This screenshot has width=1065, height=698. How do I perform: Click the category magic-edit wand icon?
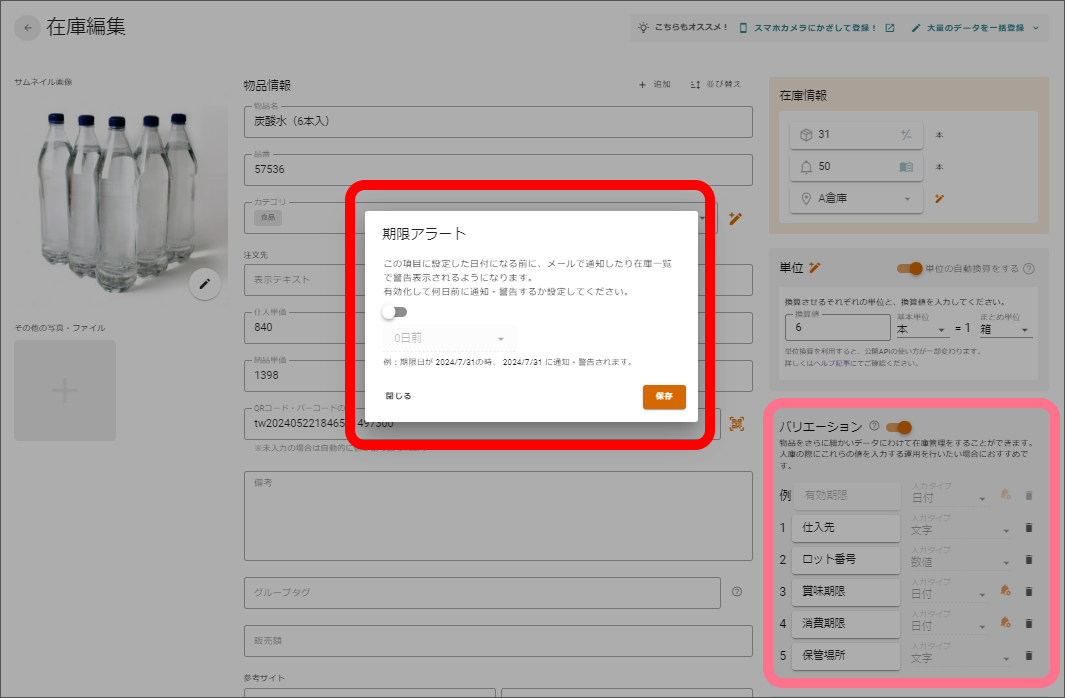735,219
